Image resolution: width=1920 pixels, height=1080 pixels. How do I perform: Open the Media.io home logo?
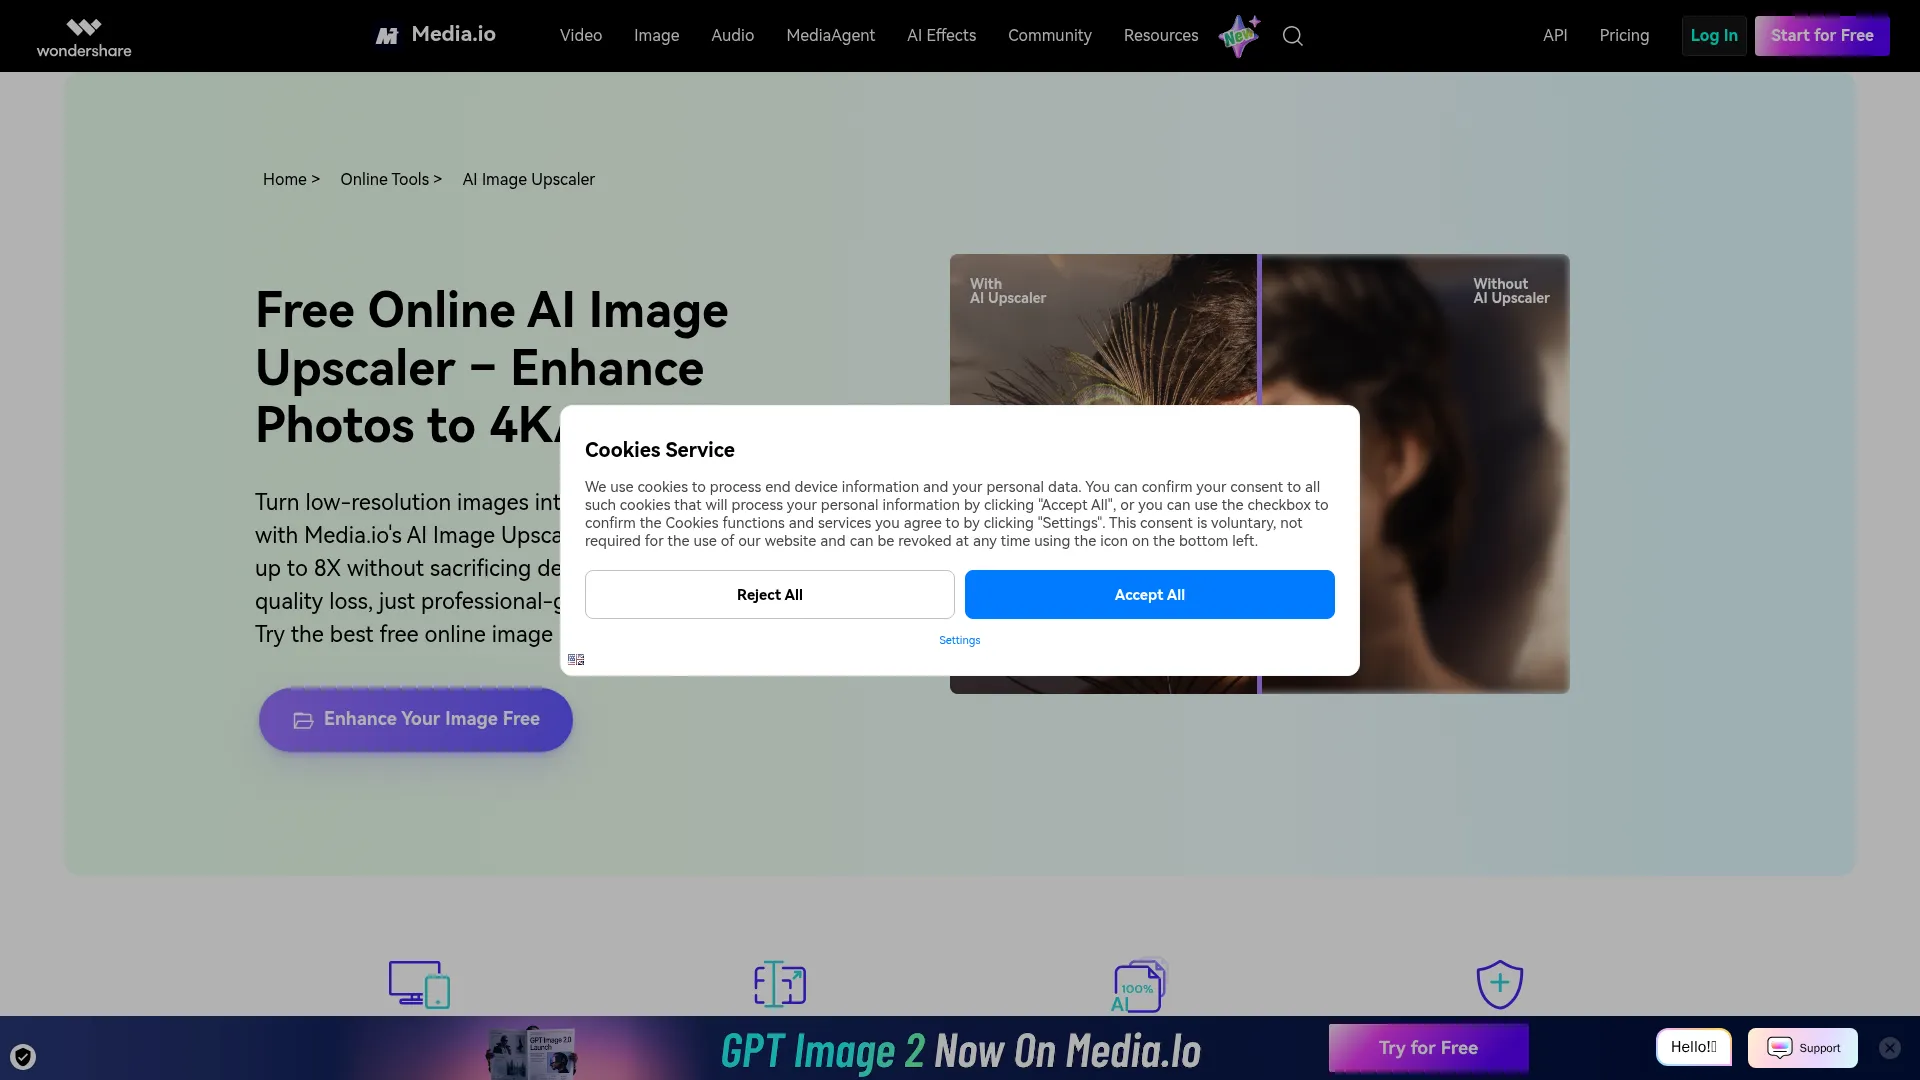tap(435, 35)
